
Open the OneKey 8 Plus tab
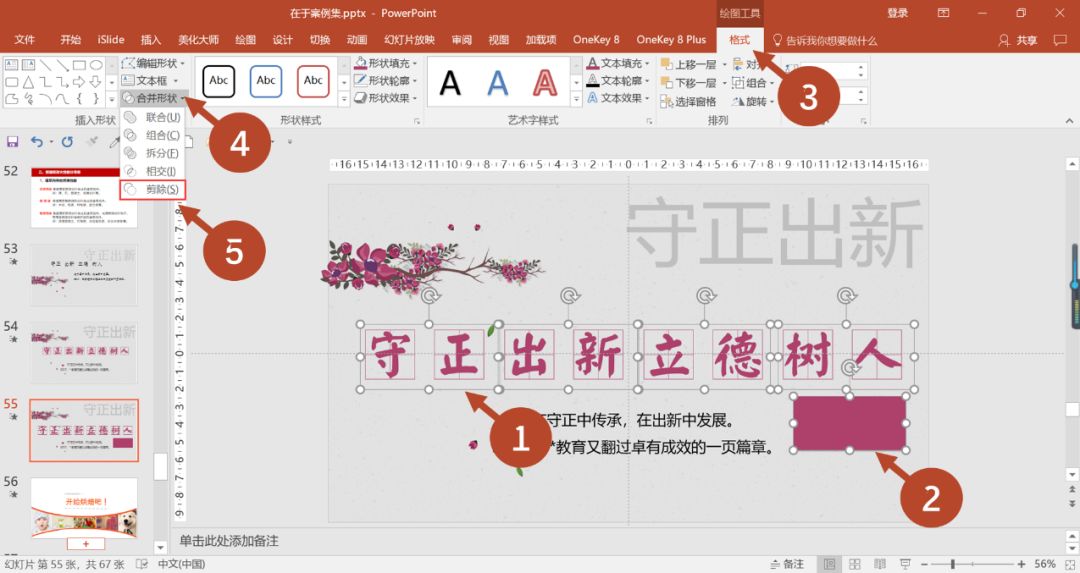click(671, 40)
